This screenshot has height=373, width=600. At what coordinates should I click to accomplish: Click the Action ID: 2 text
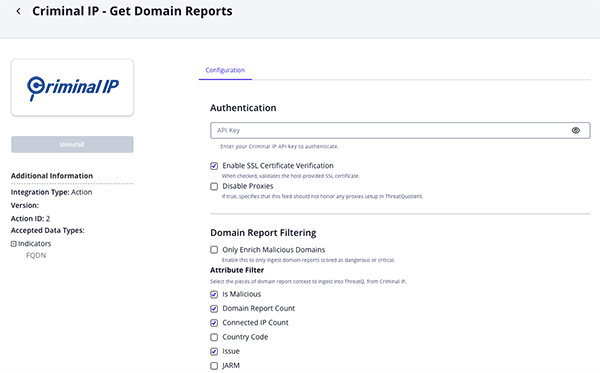30,218
